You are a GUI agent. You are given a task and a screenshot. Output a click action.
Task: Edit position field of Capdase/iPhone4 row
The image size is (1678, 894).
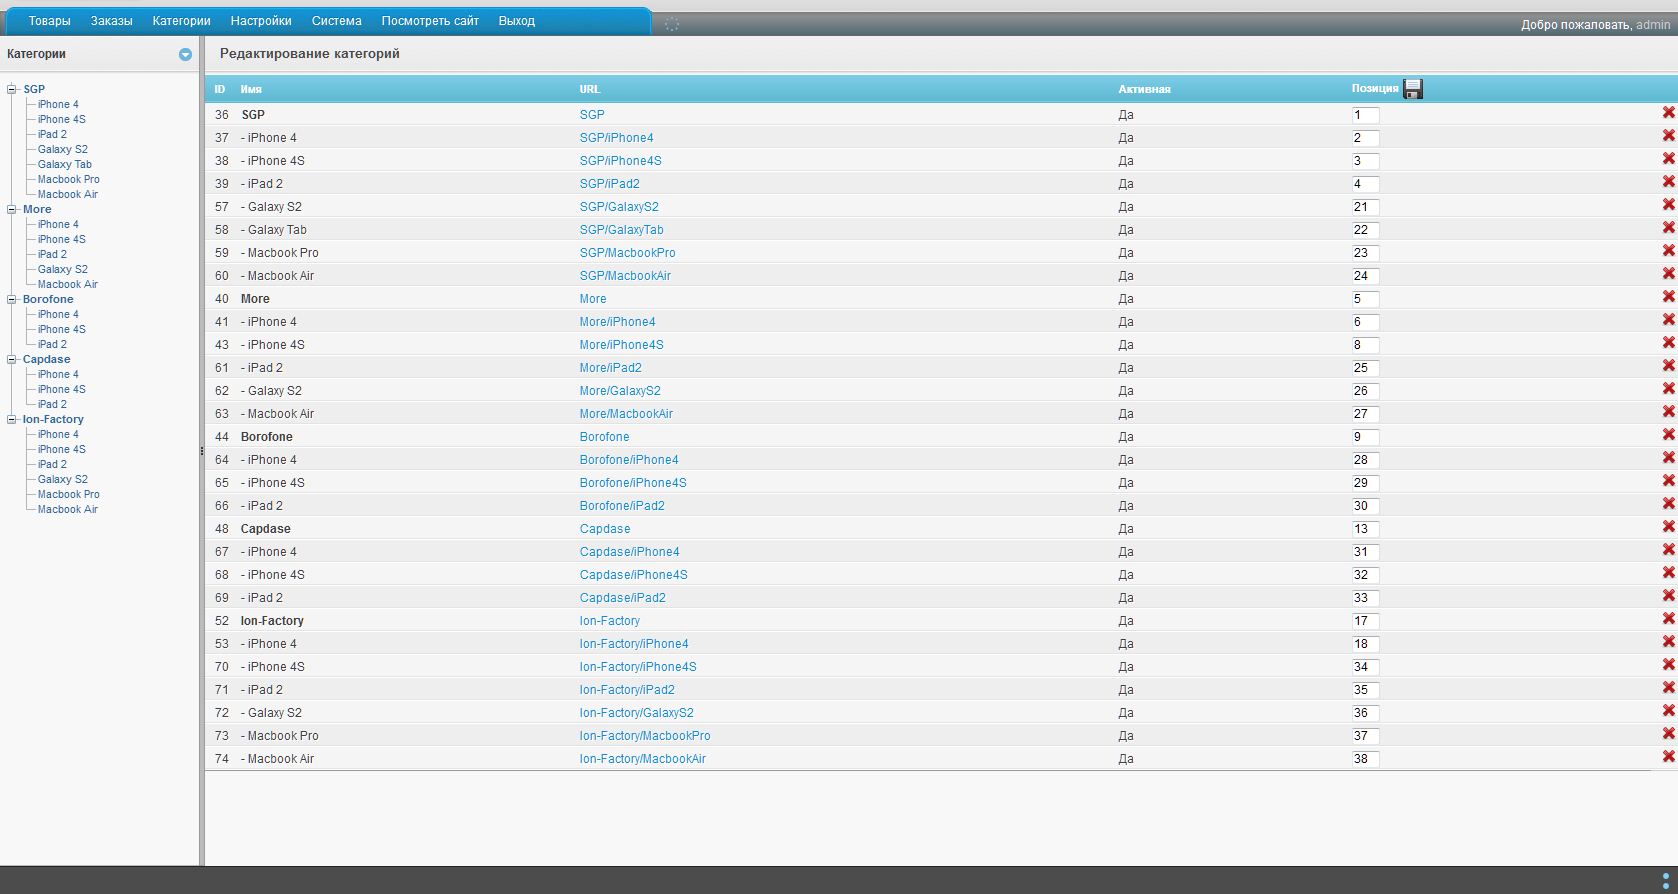(x=1365, y=552)
